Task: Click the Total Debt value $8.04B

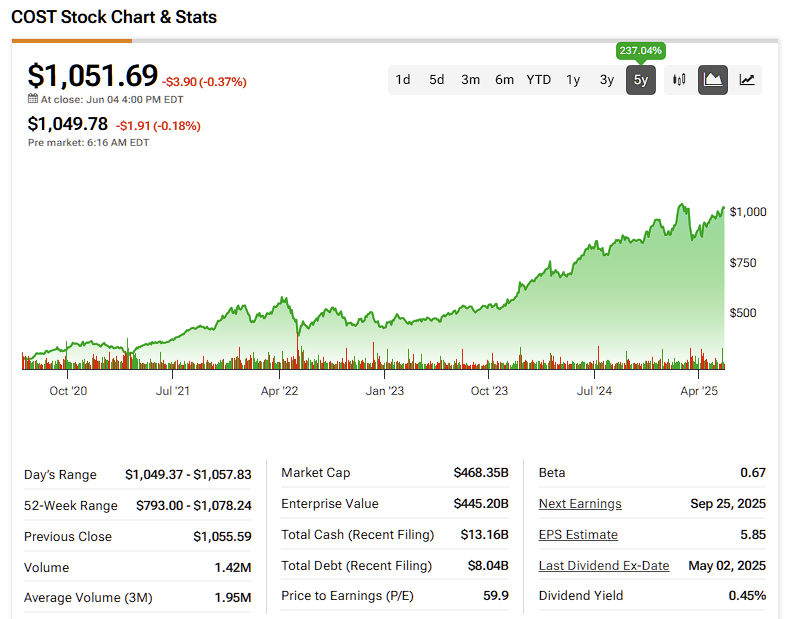Action: point(488,566)
